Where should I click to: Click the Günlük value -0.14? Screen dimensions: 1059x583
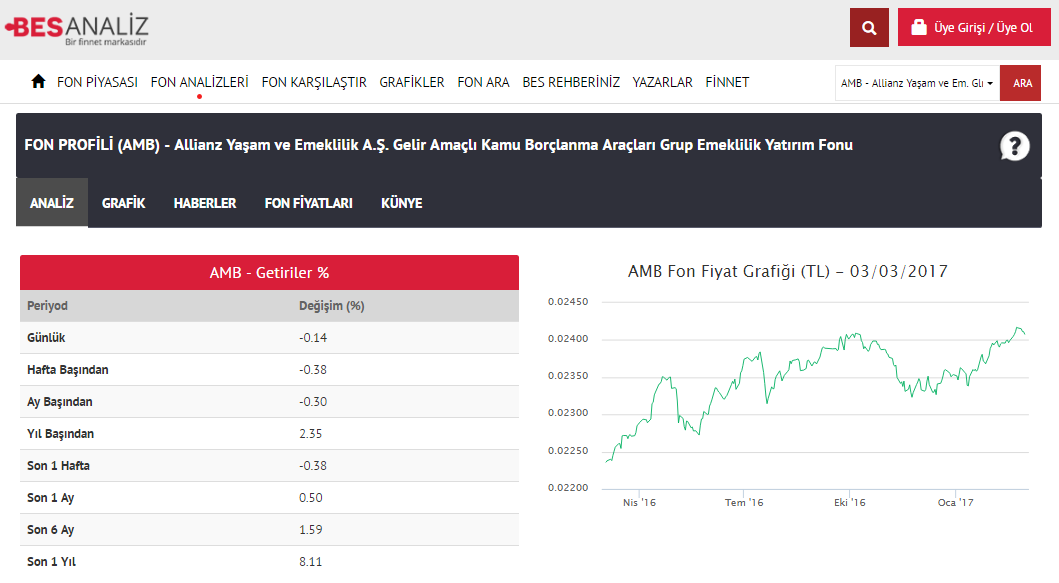coord(313,338)
